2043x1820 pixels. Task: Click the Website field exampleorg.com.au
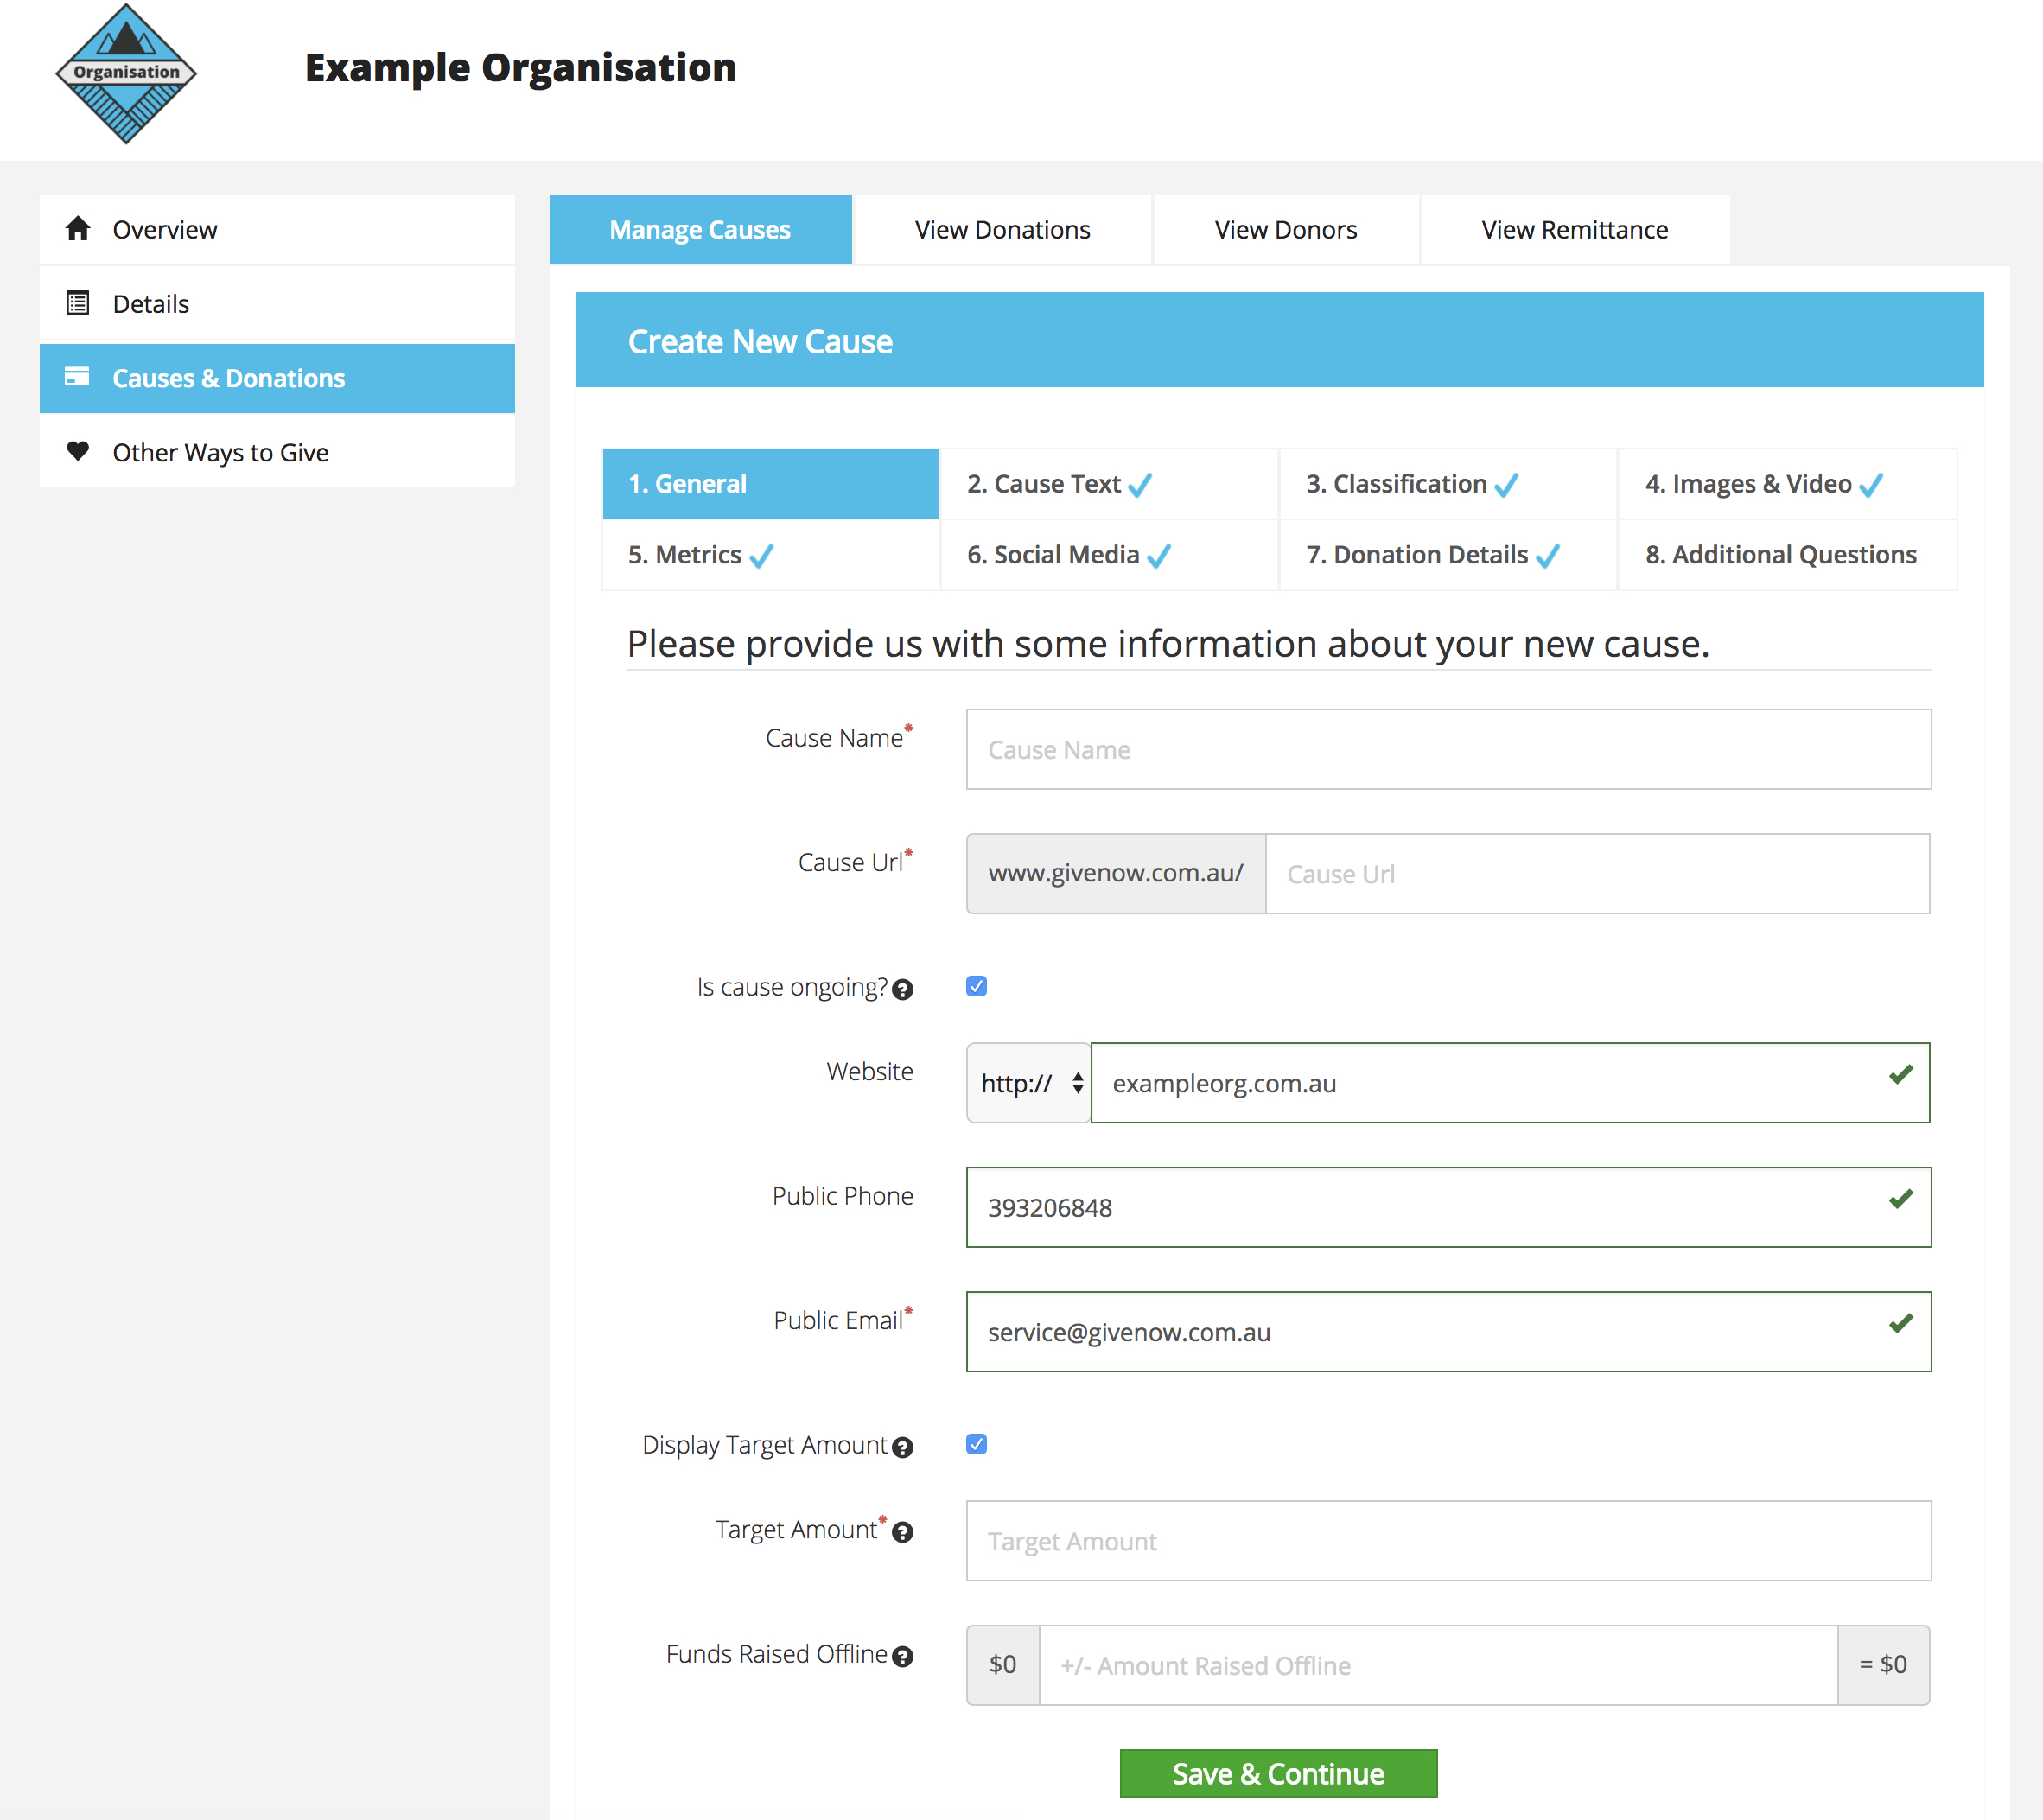pos(1510,1083)
